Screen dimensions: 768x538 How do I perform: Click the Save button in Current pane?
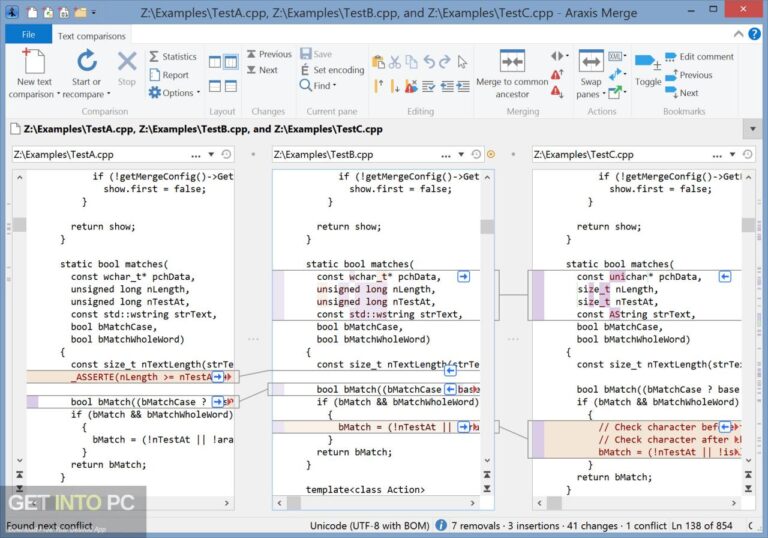coord(316,54)
